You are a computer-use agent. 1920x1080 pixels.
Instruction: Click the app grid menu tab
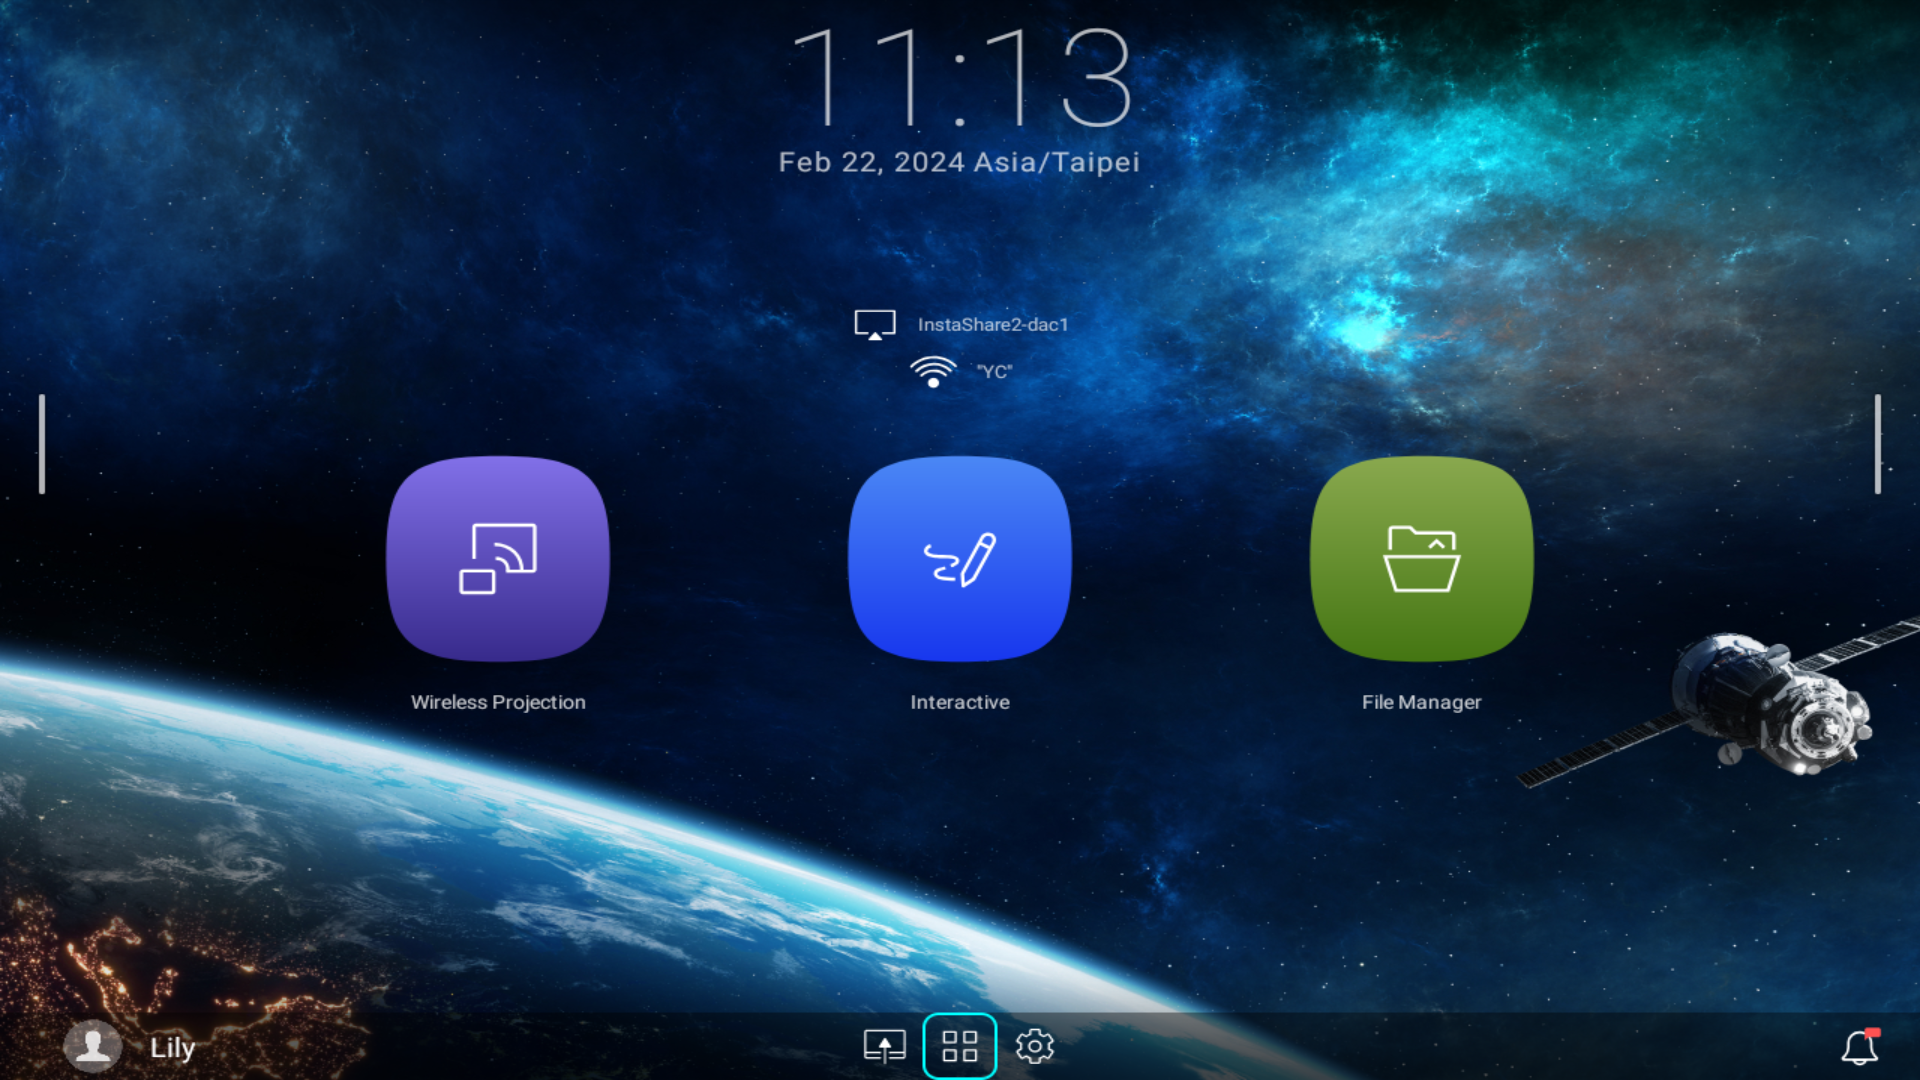pyautogui.click(x=960, y=1044)
